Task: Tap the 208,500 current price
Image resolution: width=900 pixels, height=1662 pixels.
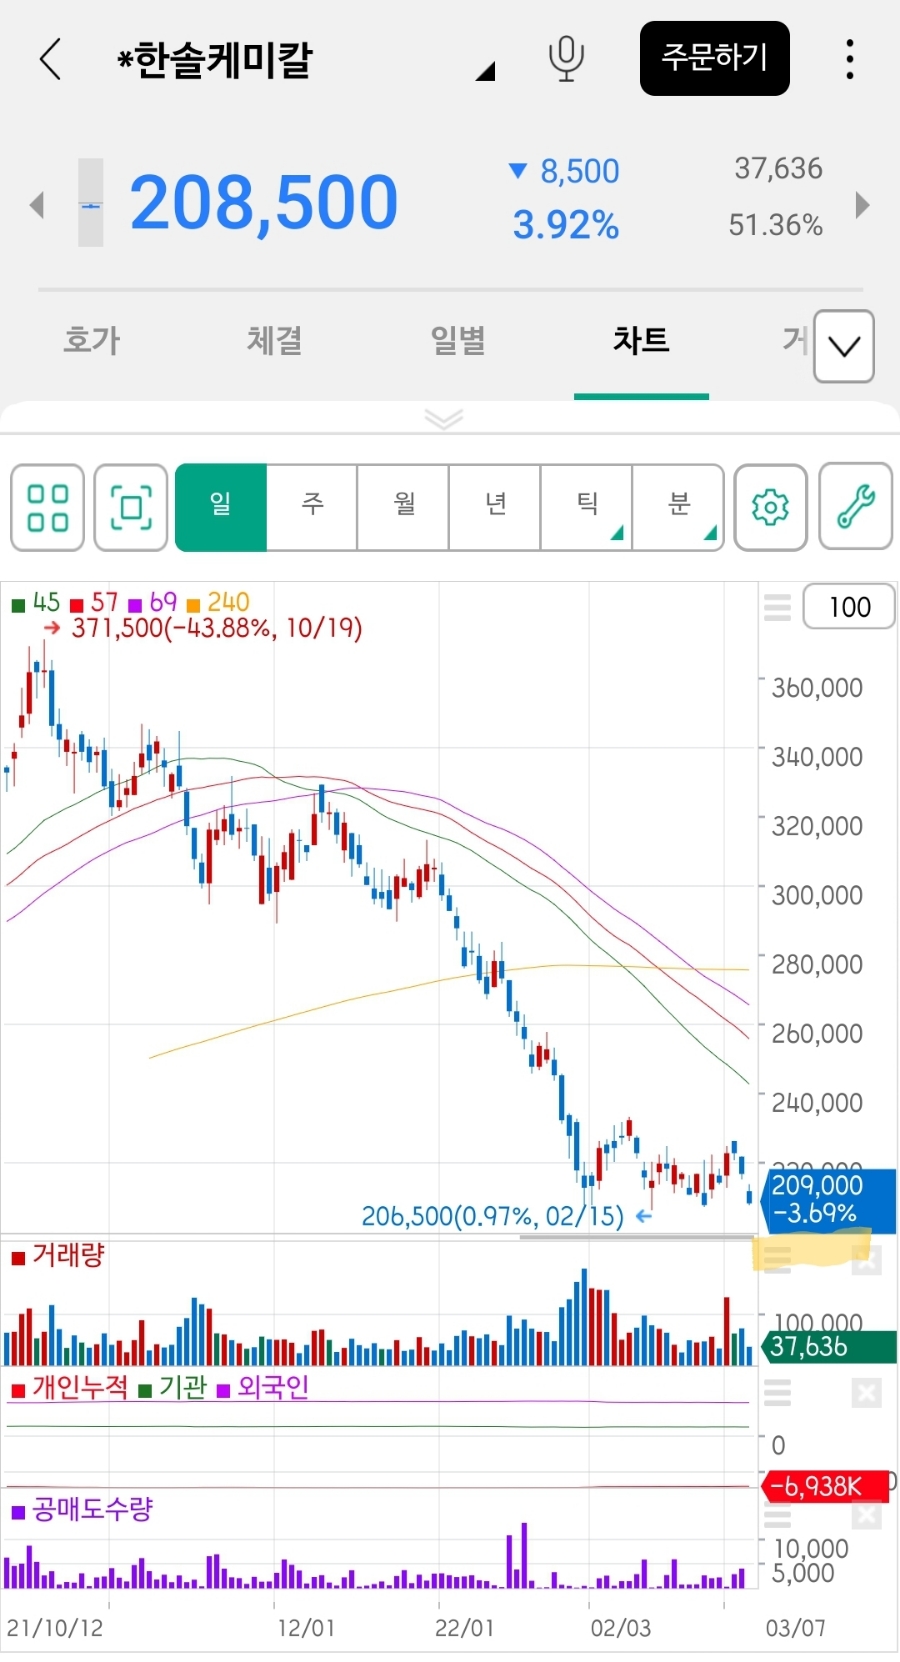Action: (264, 203)
